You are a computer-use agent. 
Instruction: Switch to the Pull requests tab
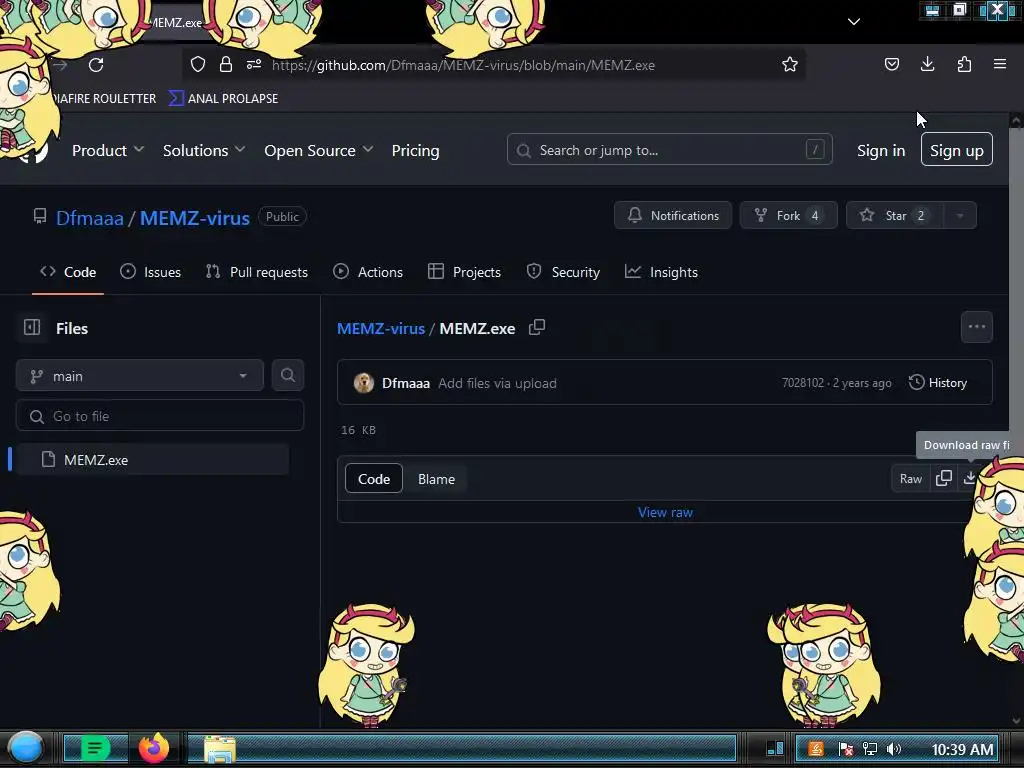coord(257,272)
